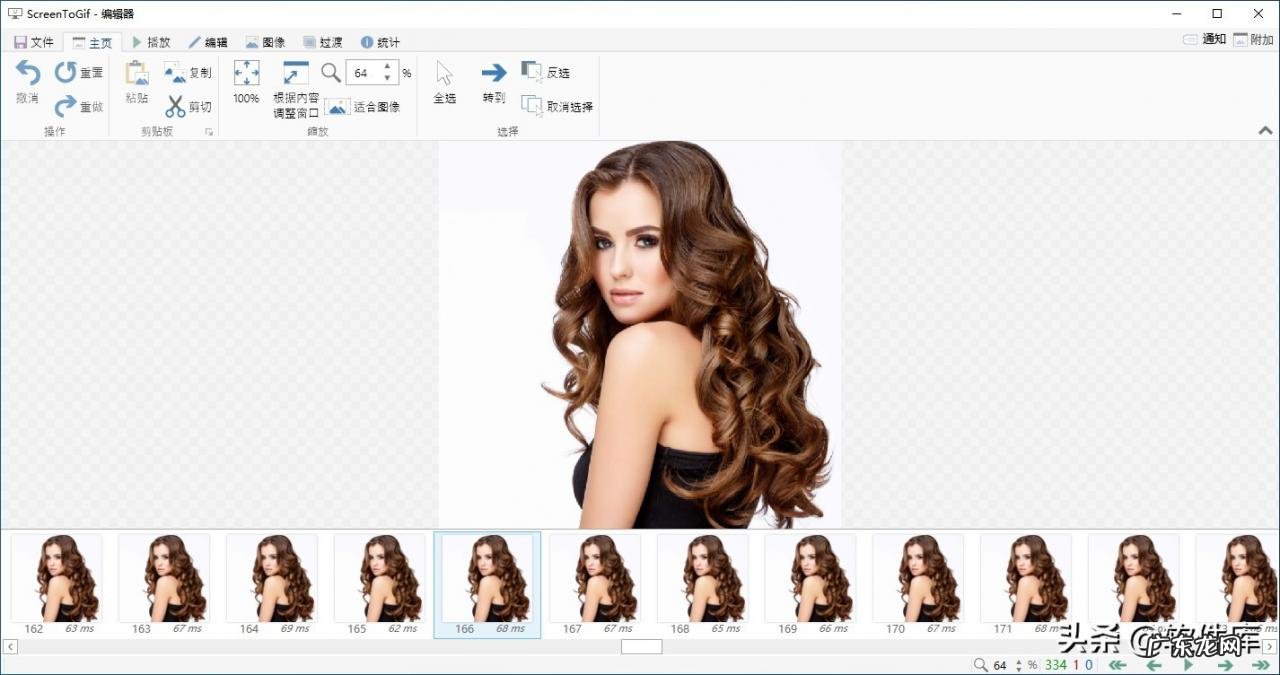Click Invert selection (反选) button
The width and height of the screenshot is (1280, 675).
[546, 72]
